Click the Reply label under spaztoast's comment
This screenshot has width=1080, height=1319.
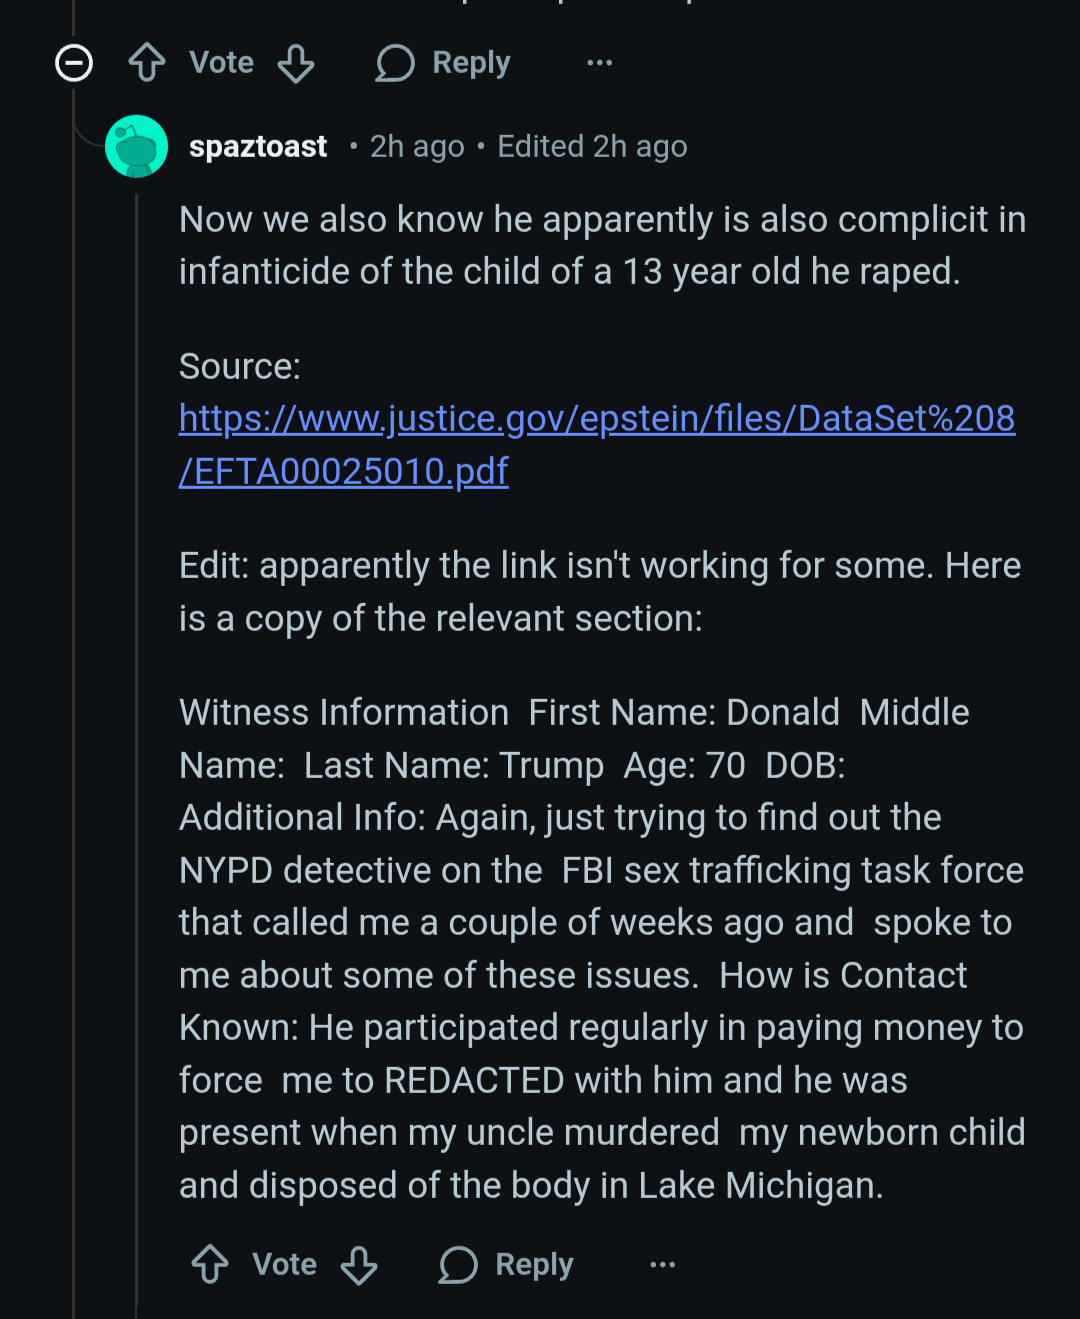click(x=534, y=1265)
